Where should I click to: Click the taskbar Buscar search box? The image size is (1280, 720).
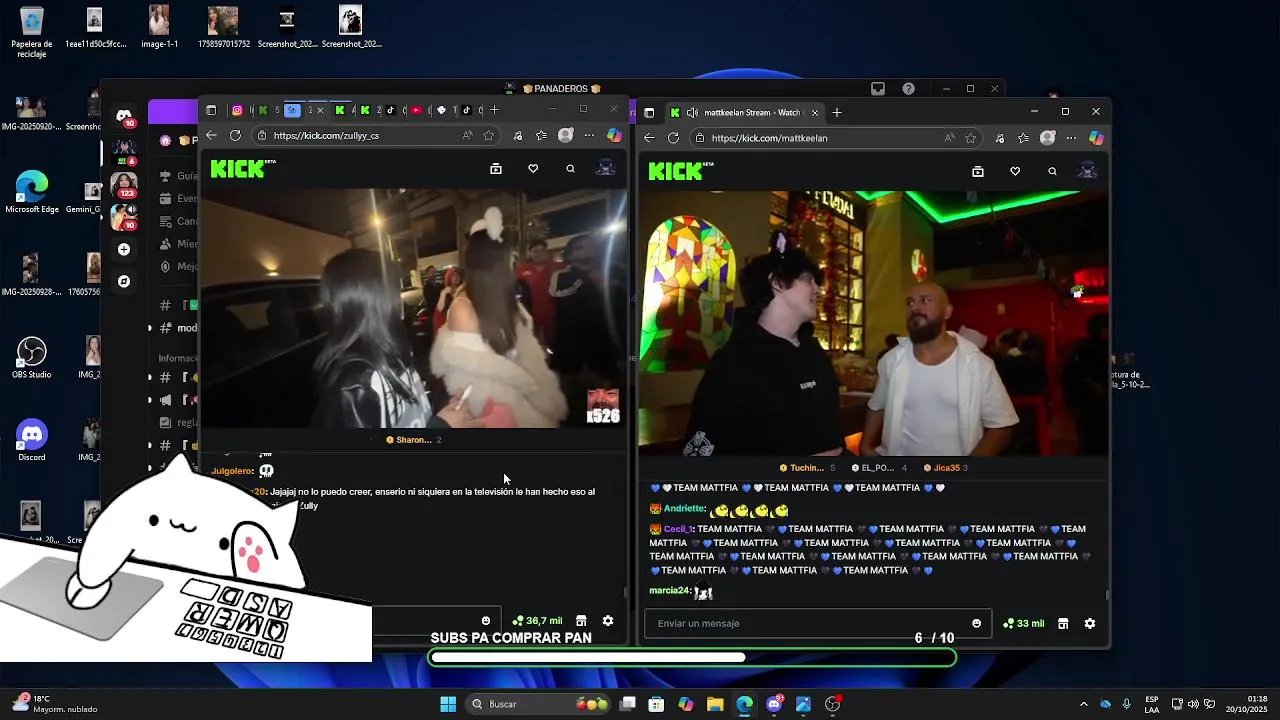[540, 704]
